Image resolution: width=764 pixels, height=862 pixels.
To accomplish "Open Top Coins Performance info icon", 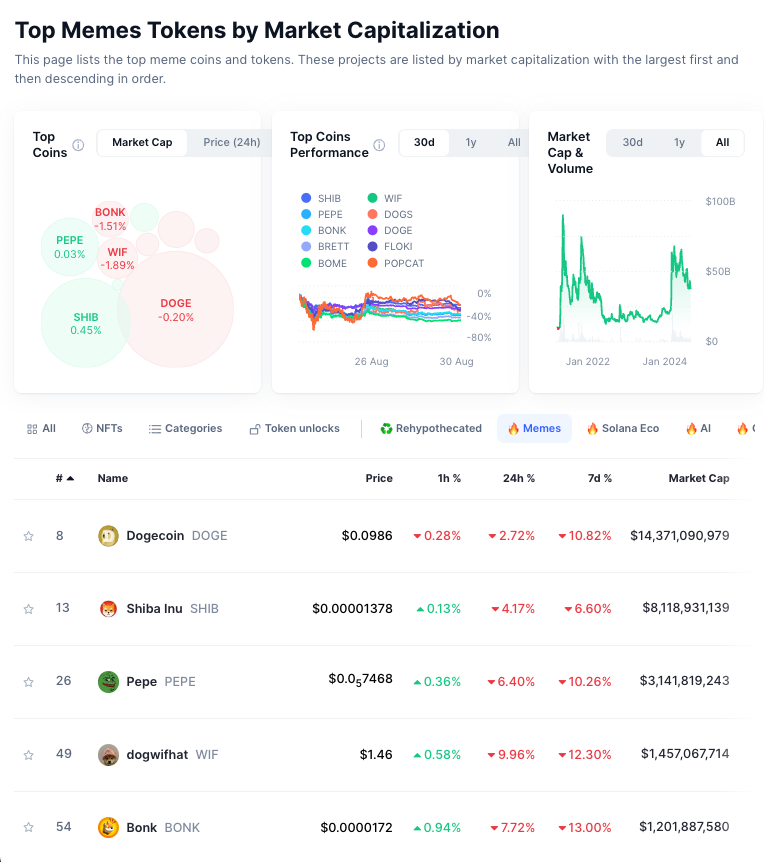I will point(379,145).
